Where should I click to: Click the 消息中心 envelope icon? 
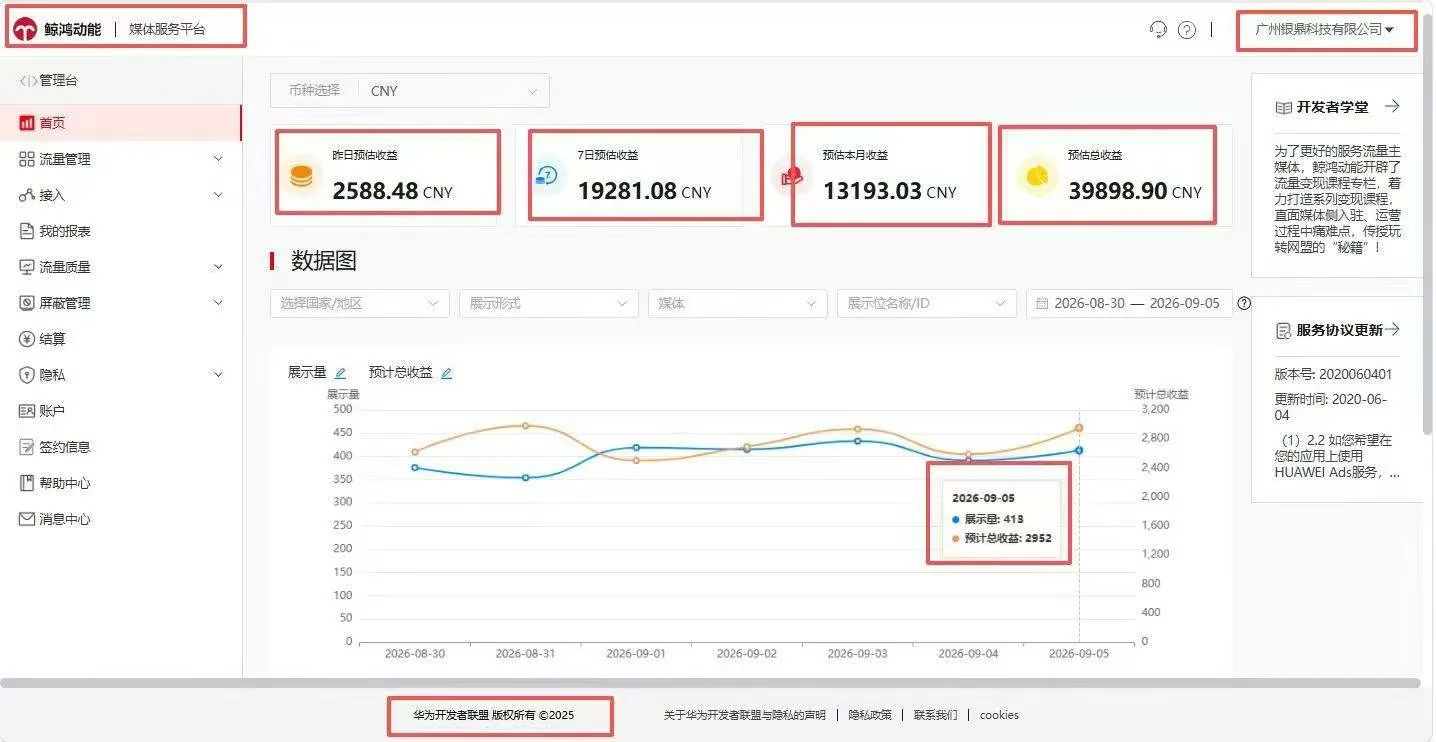click(27, 519)
